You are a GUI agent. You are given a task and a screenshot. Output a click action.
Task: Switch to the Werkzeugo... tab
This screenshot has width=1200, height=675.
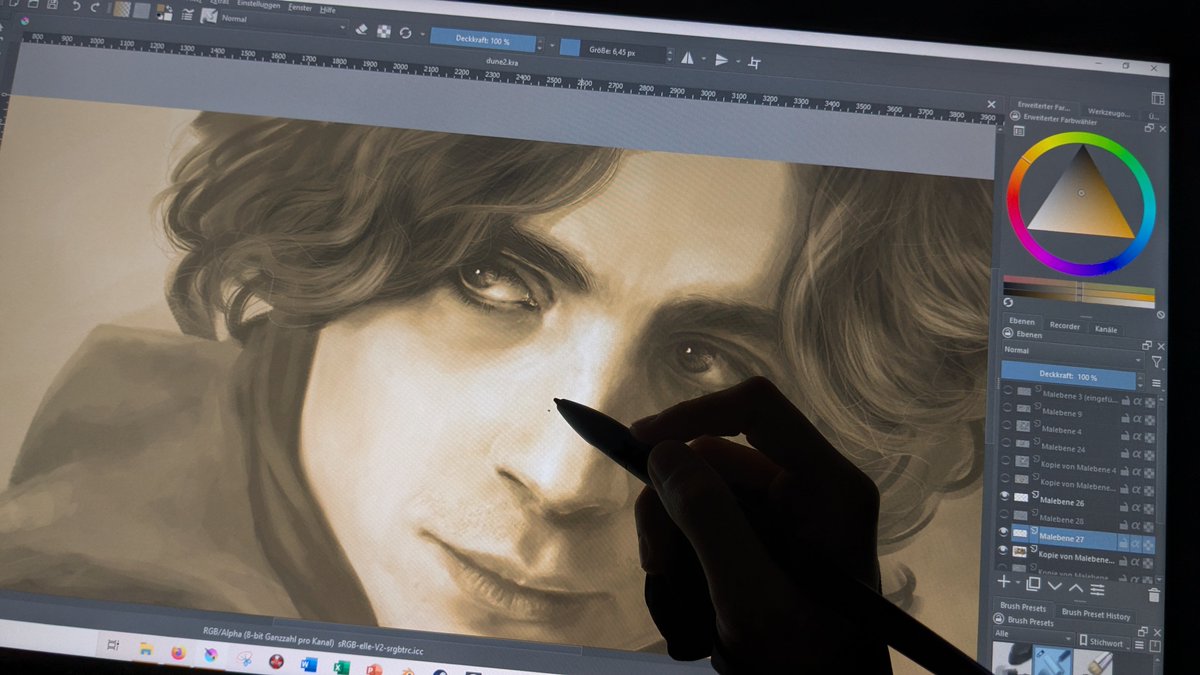coord(1109,112)
